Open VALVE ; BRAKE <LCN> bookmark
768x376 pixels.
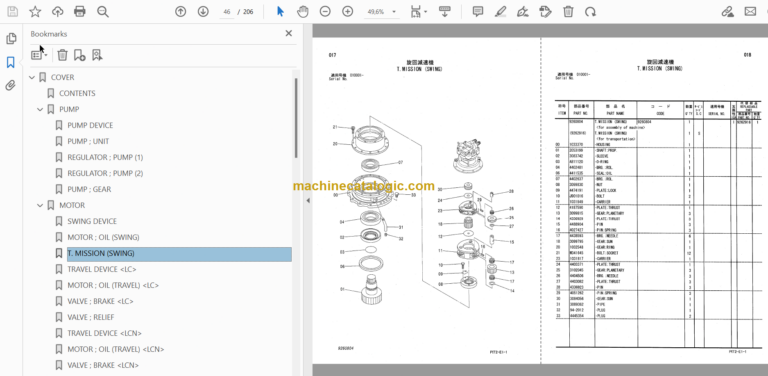[x=103, y=365]
